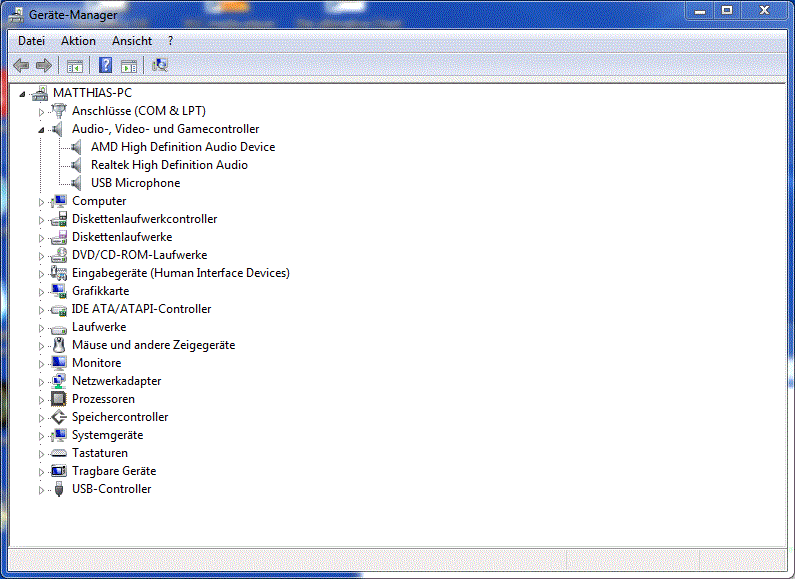Click the Anschlüsse (COM & LPT) port icon
The height and width of the screenshot is (579, 795).
59,111
